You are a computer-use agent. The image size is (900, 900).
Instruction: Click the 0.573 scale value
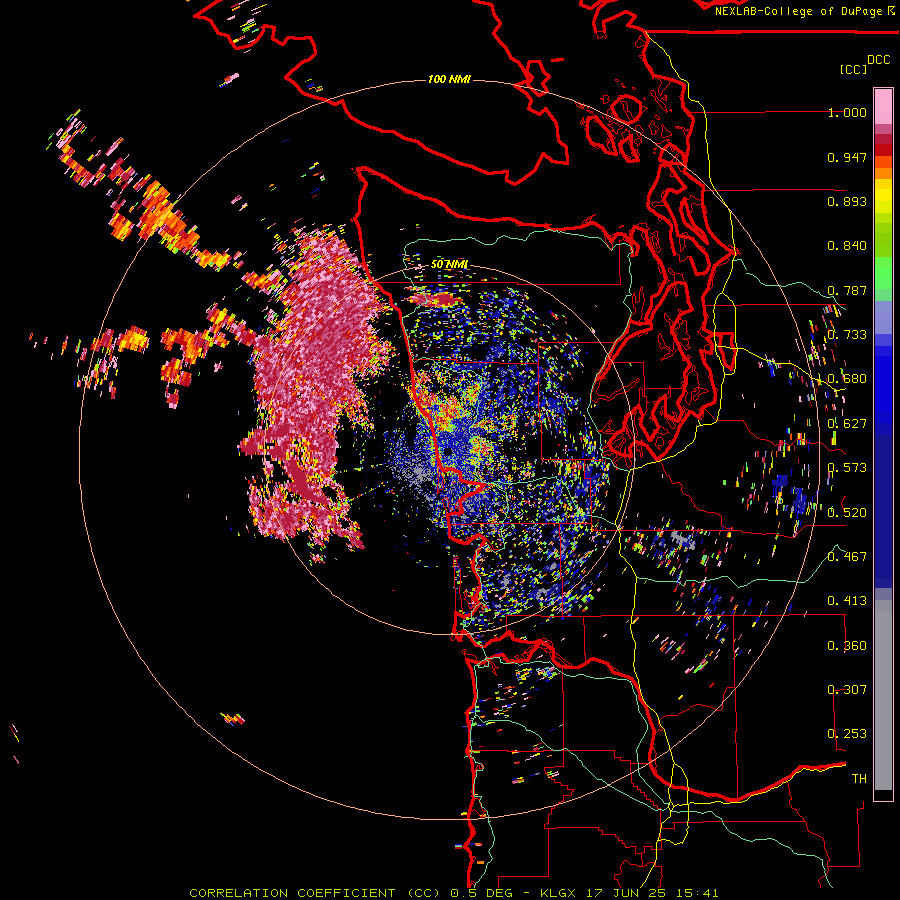pos(847,468)
